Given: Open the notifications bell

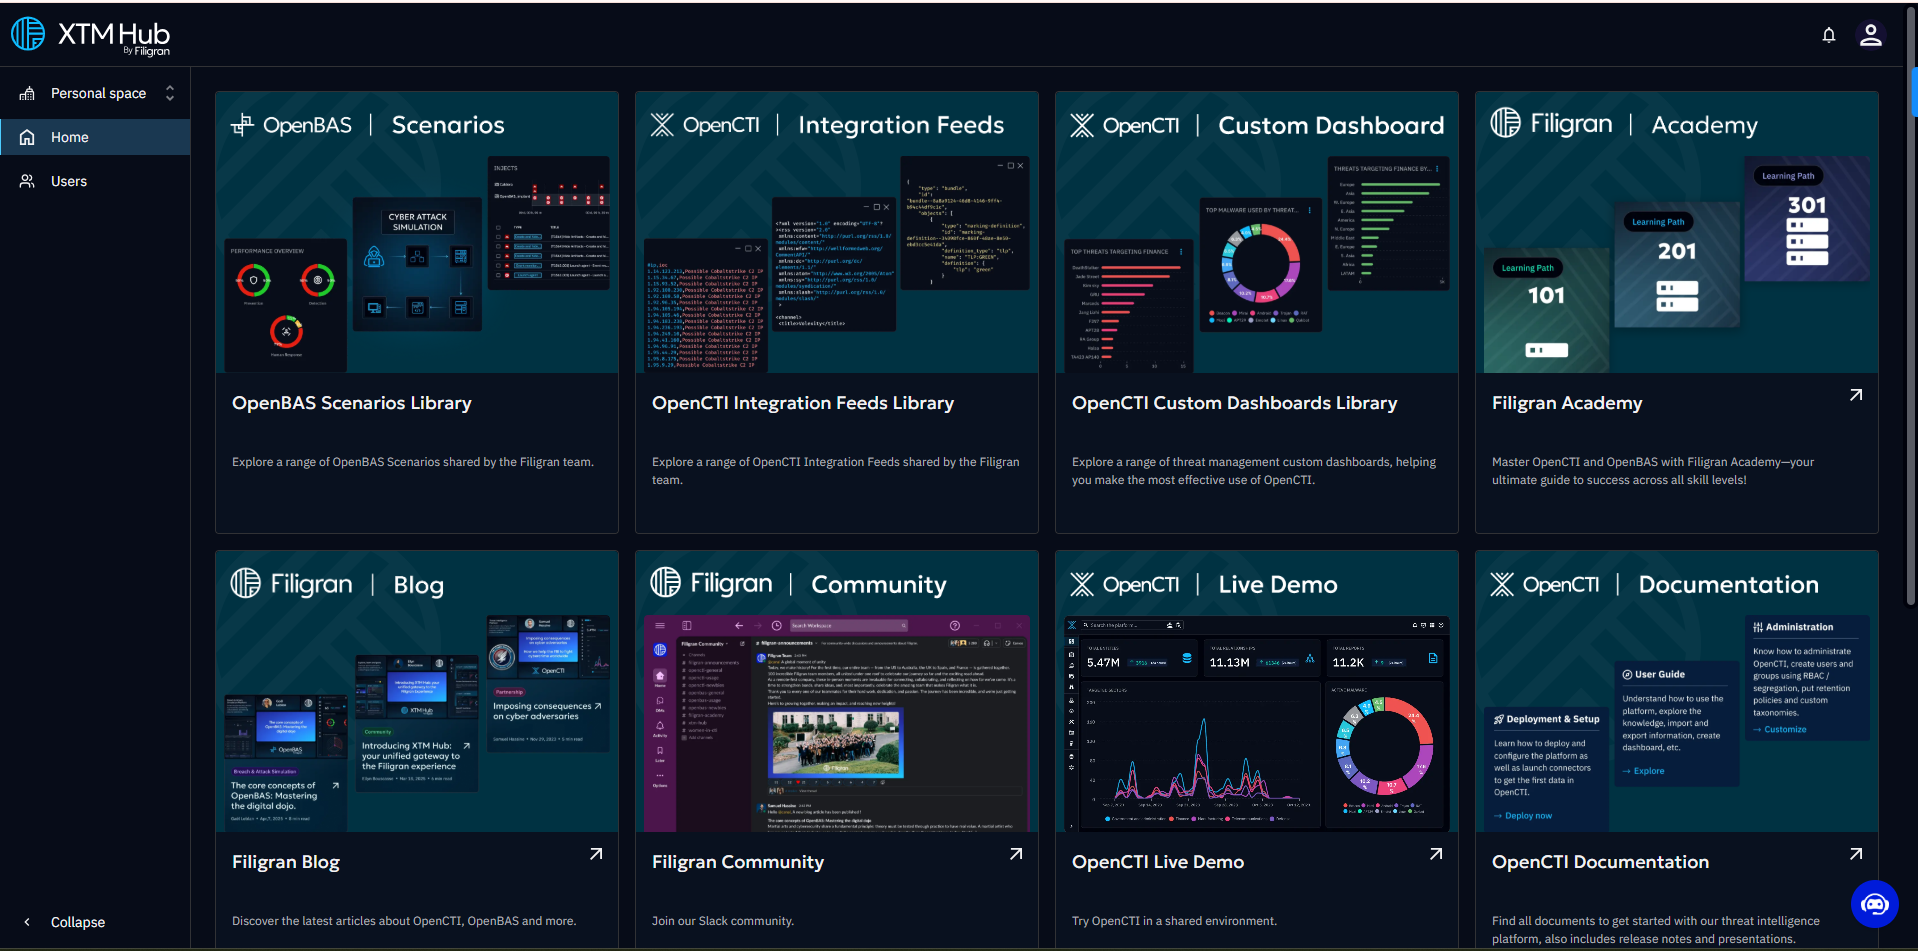Looking at the screenshot, I should (1829, 35).
